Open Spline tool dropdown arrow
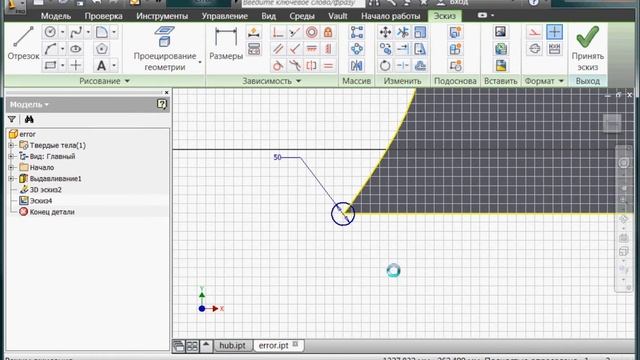Viewport: 640px width, 360px height. [x=88, y=32]
